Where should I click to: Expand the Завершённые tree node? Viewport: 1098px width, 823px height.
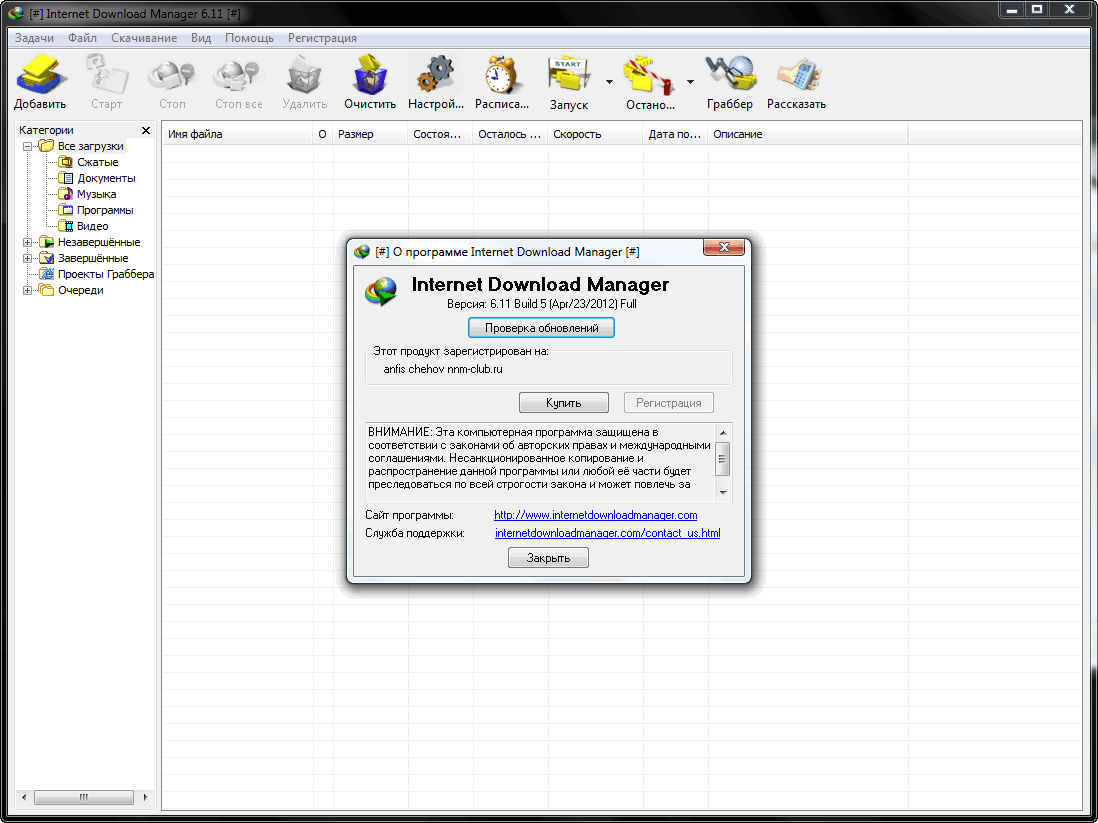(27, 258)
